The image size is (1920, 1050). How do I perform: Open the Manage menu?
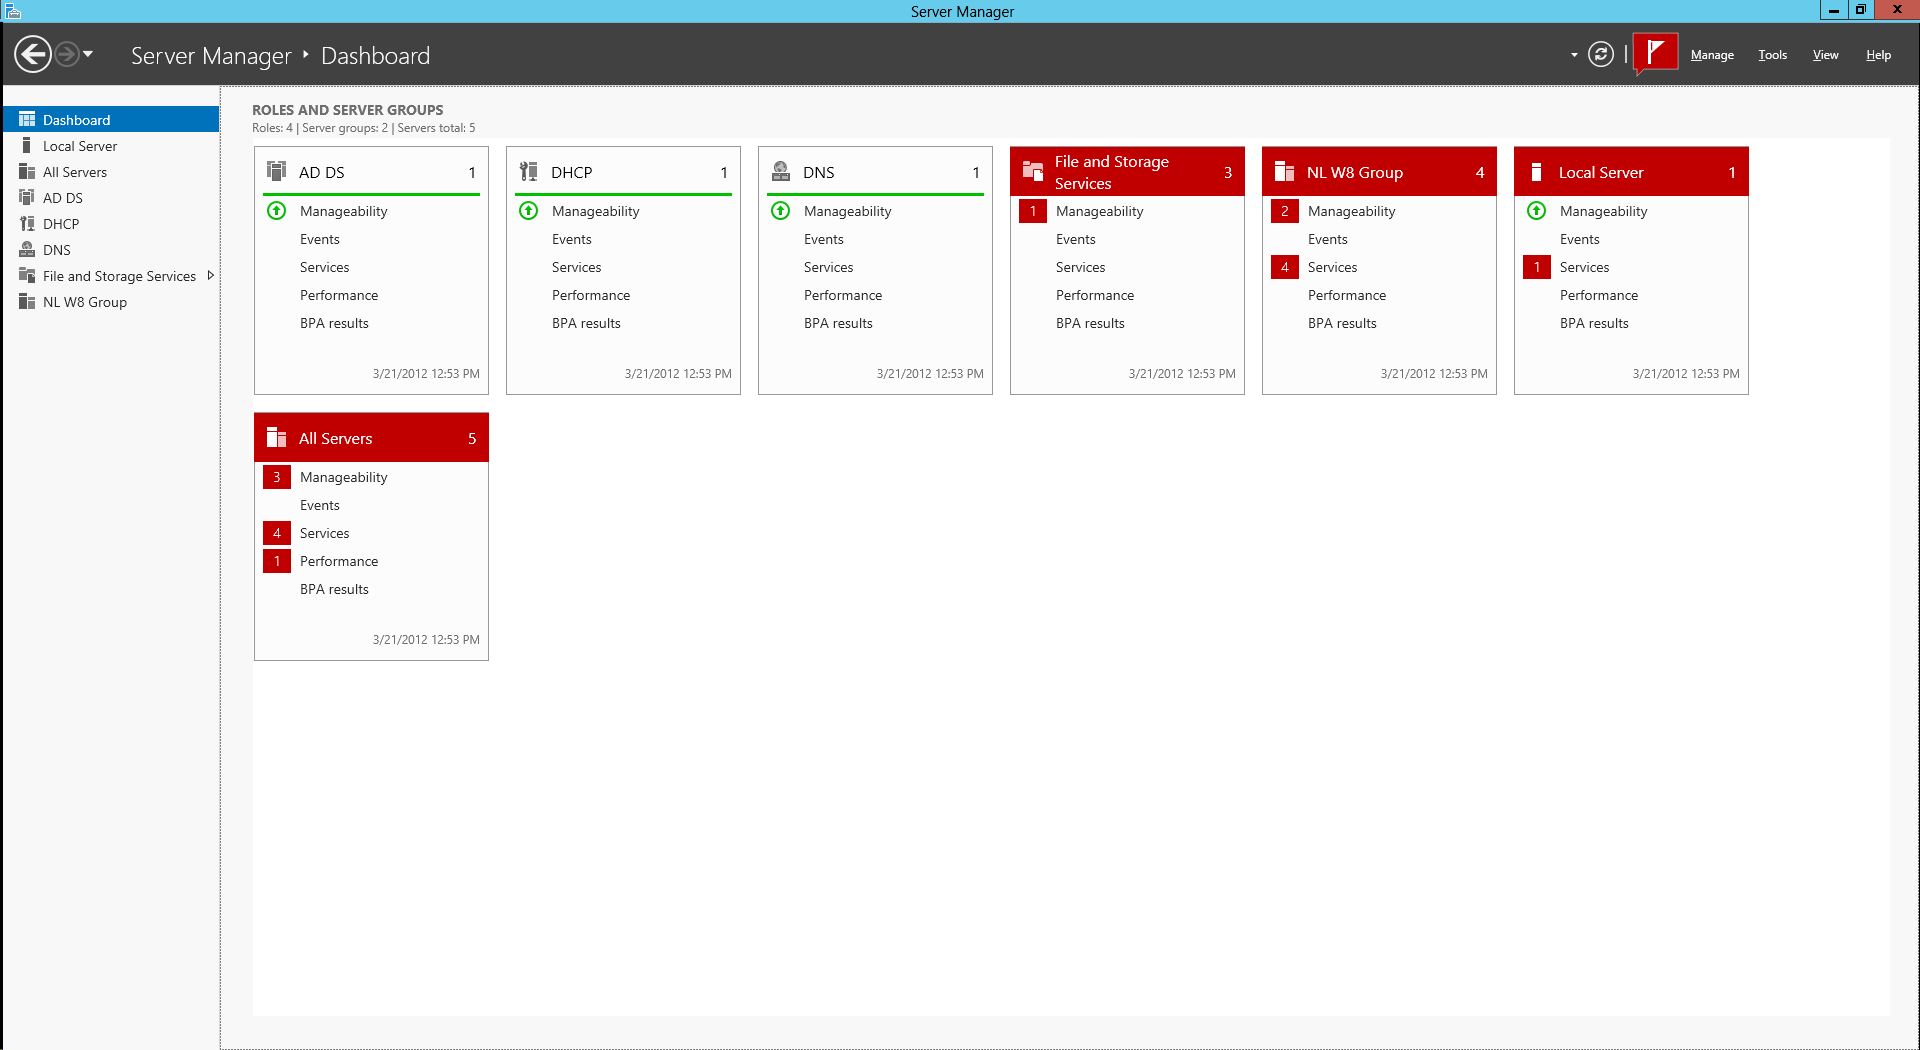(1712, 55)
